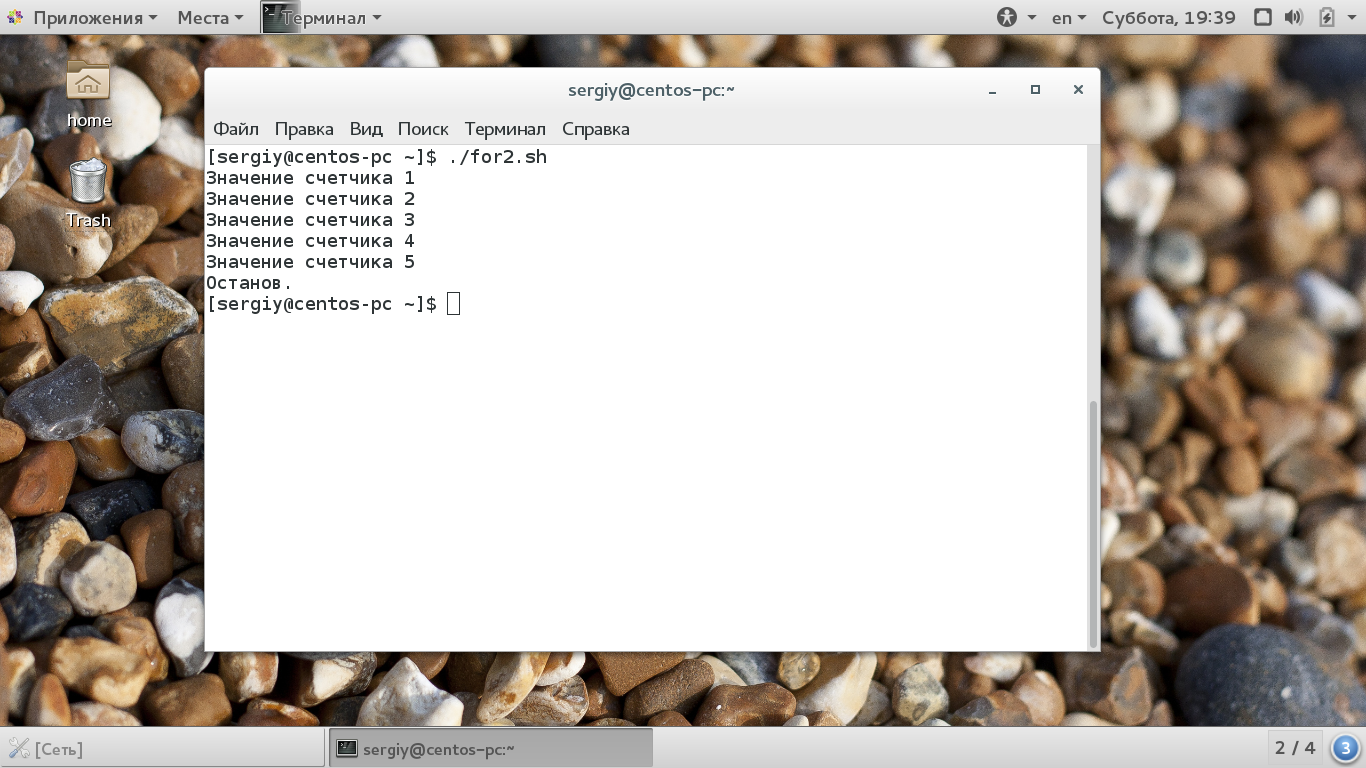1366x768 pixels.
Task: Minimize the terminal window
Action: 992,90
